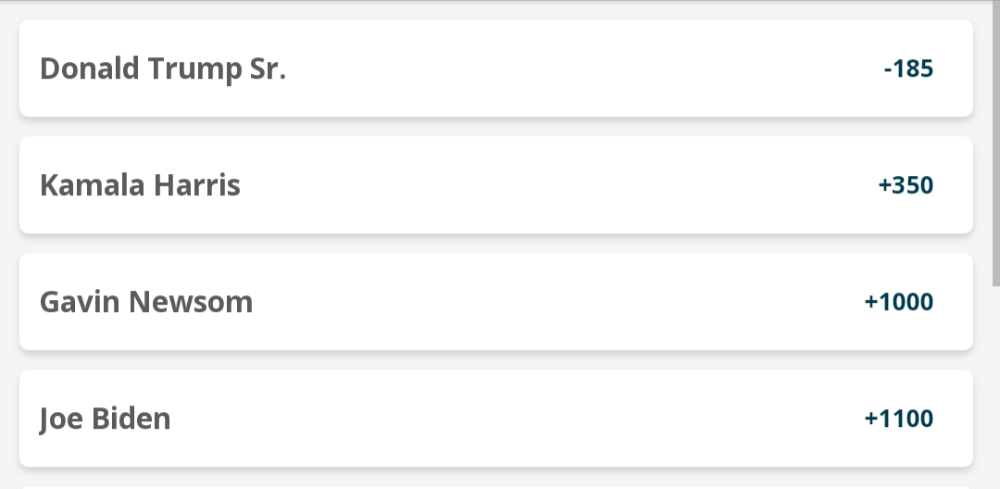Select the +350 odds for Kamala Harris
This screenshot has height=489, width=1000.
point(906,185)
